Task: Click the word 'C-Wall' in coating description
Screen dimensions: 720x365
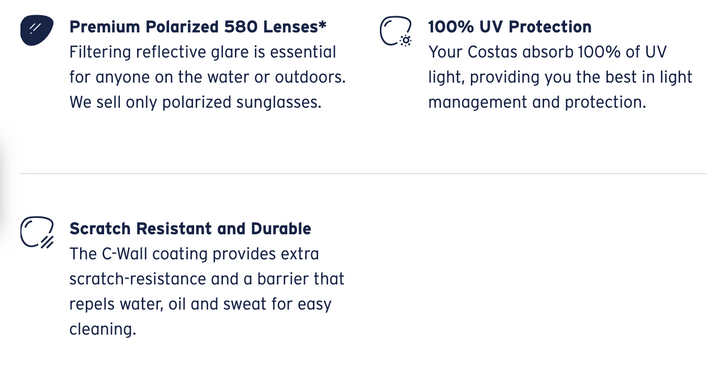Action: (124, 253)
